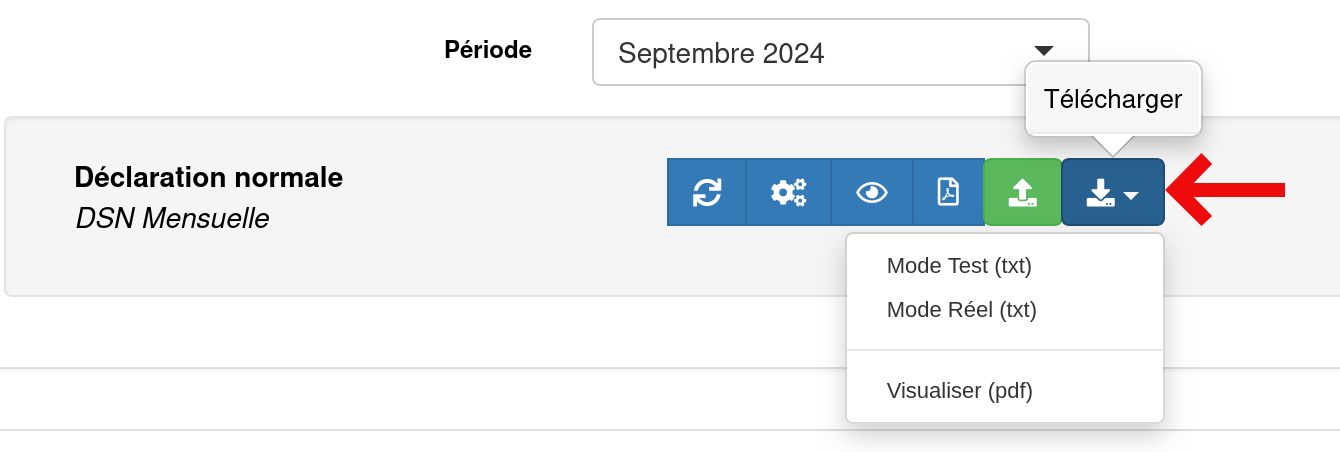The width and height of the screenshot is (1340, 452).
Task: Click the tooltip's pointer triangle above download button
Action: click(1112, 146)
